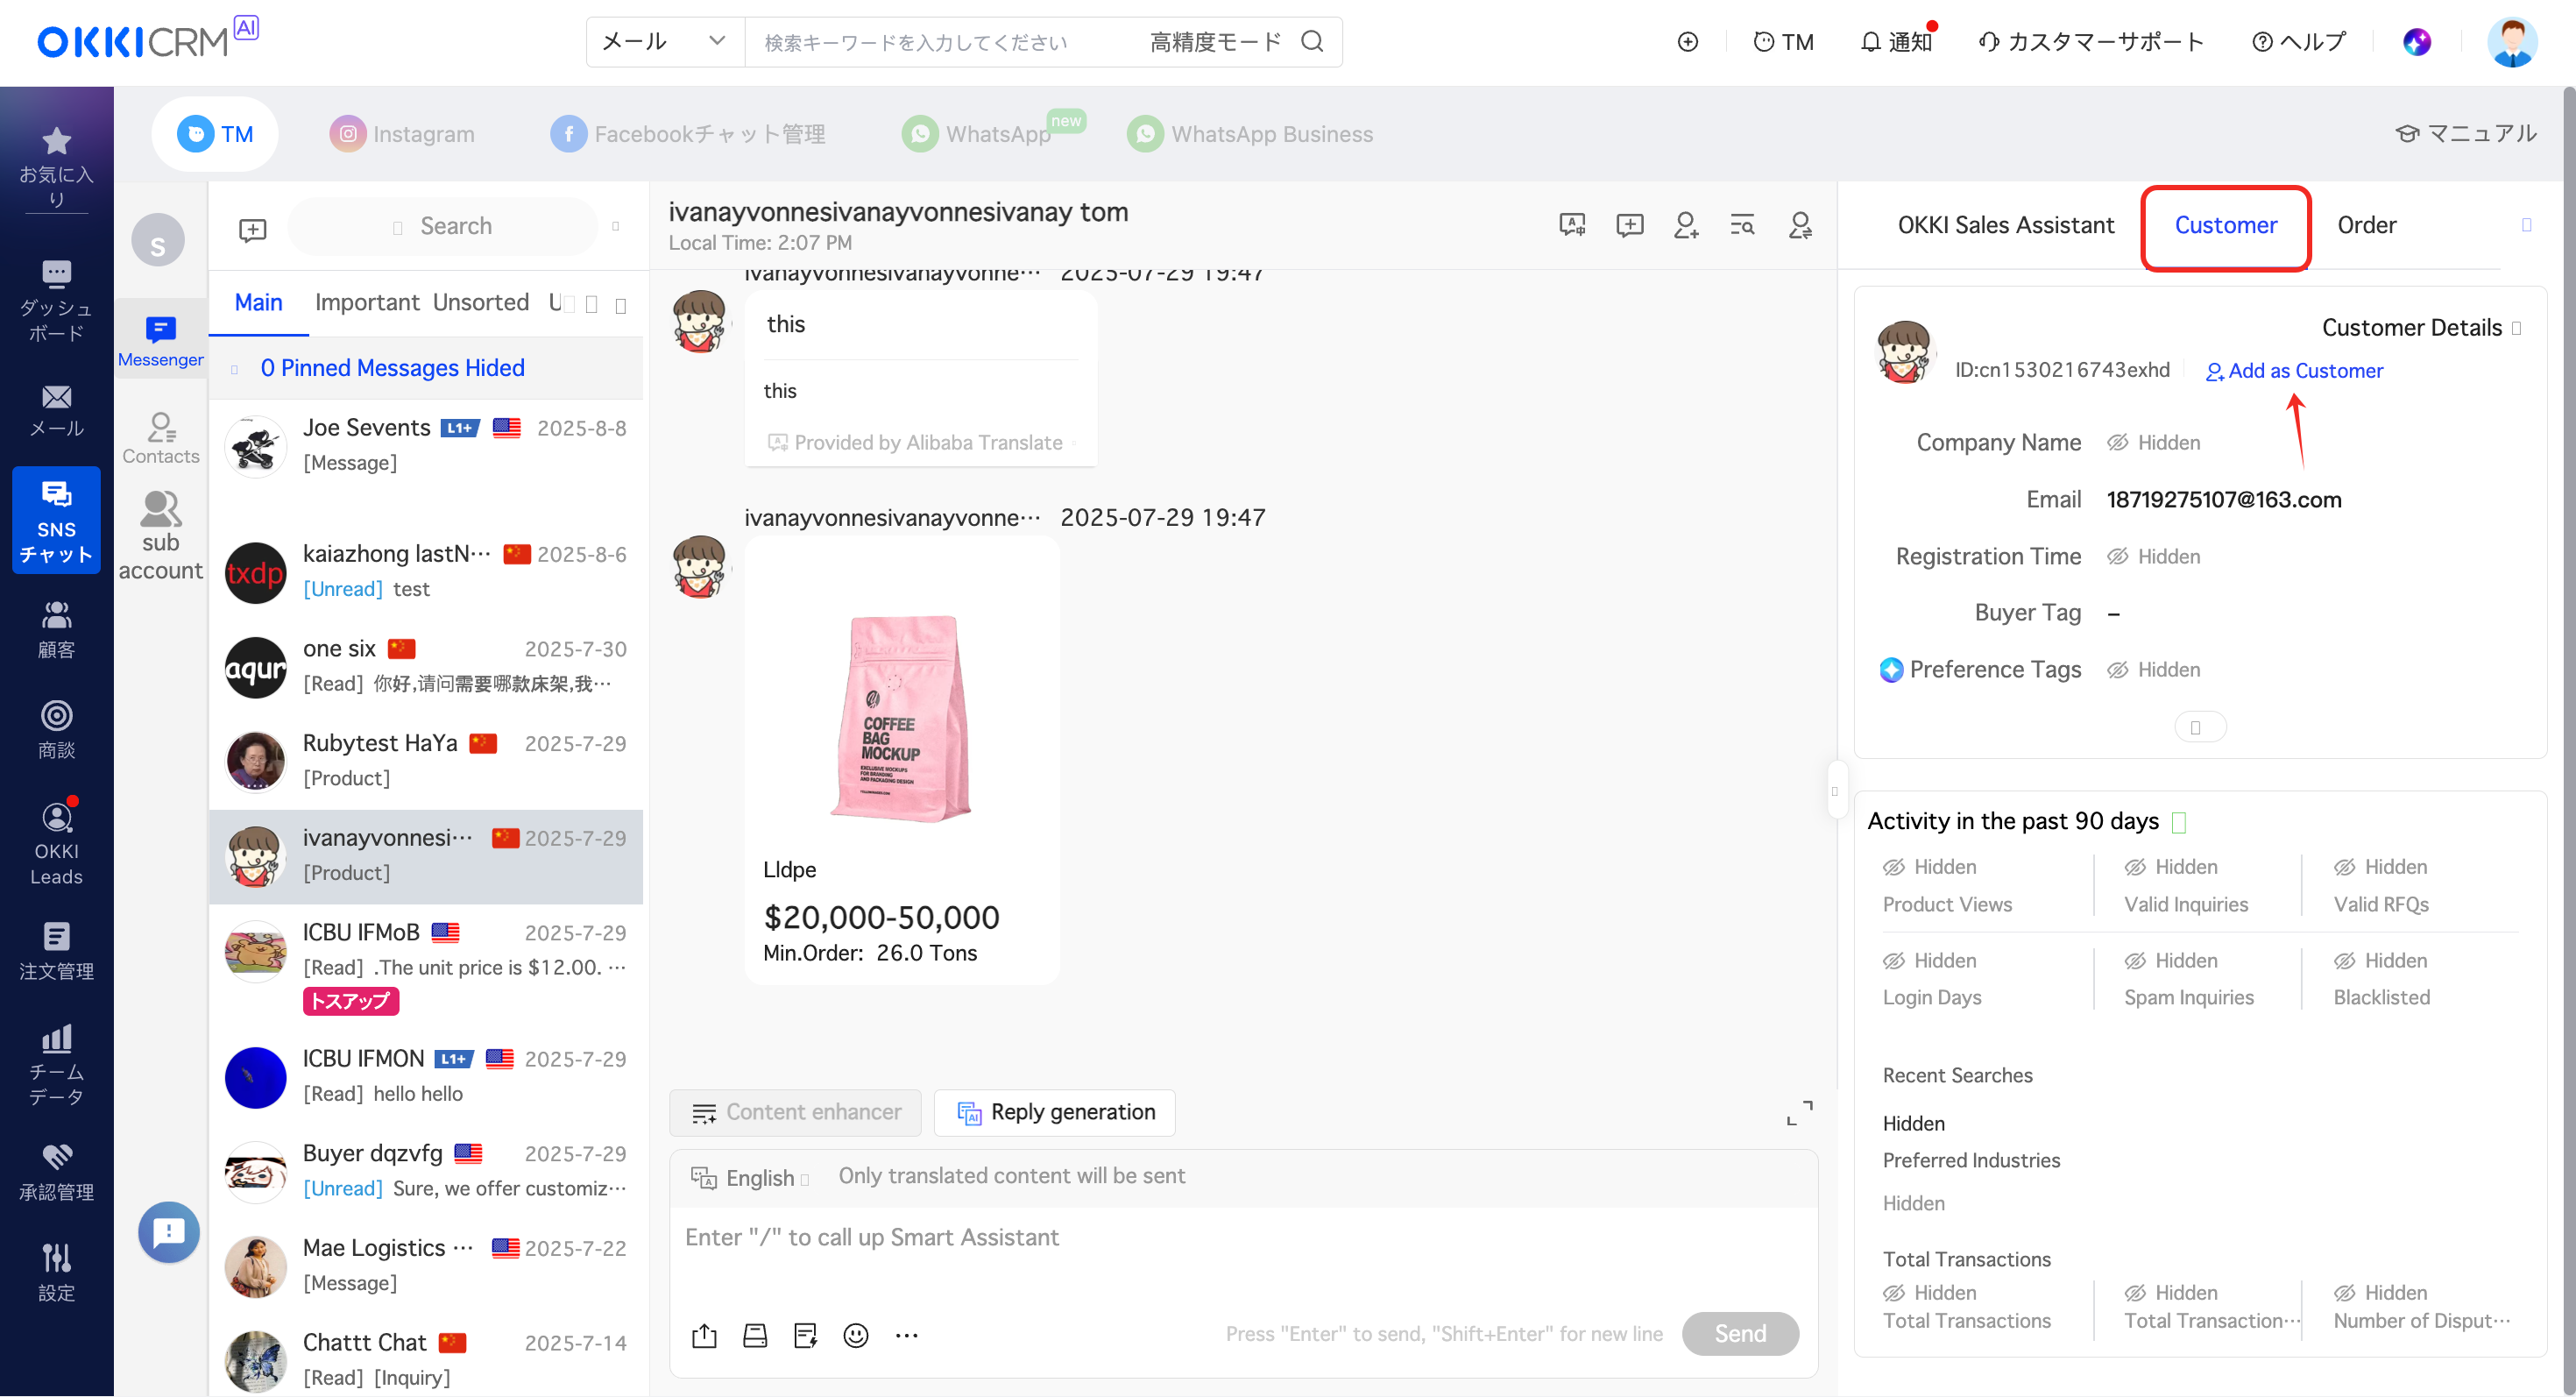
Task: Open the dashboard (ダッシュボード) sidebar item
Action: (x=56, y=301)
